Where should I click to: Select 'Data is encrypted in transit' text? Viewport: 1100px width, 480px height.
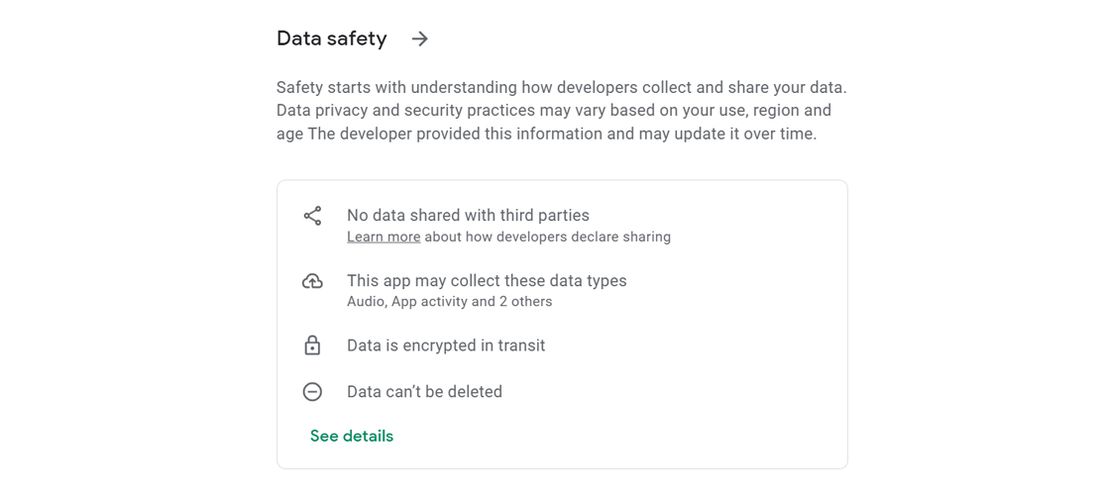(445, 346)
